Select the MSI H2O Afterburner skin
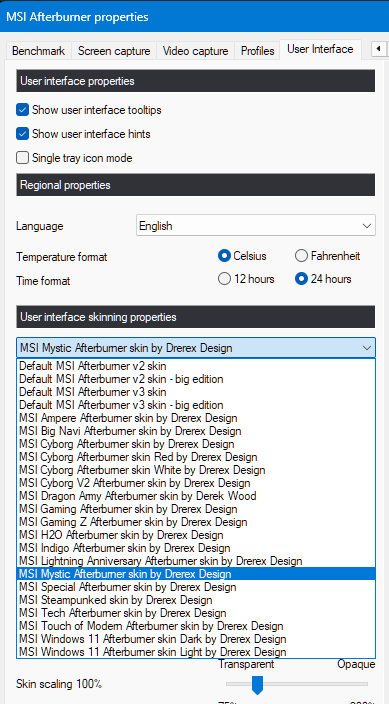The height and width of the screenshot is (704, 389). click(196, 535)
